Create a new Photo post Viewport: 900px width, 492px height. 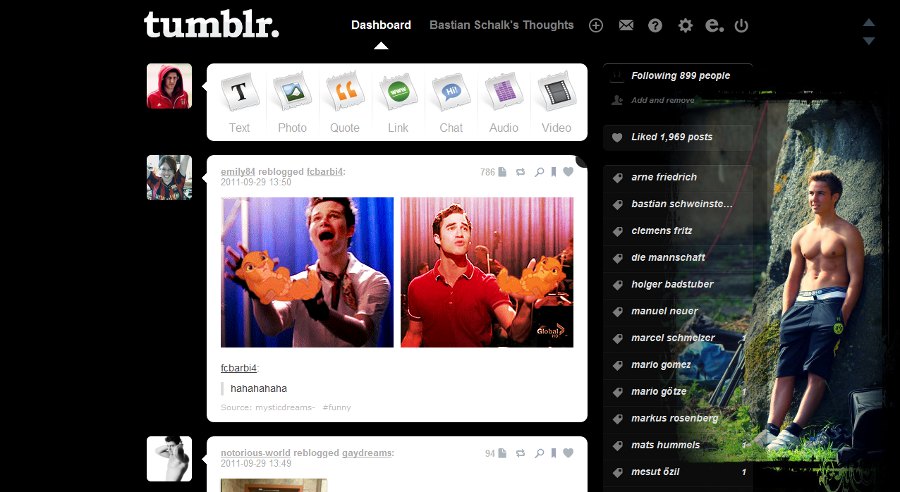[x=292, y=103]
